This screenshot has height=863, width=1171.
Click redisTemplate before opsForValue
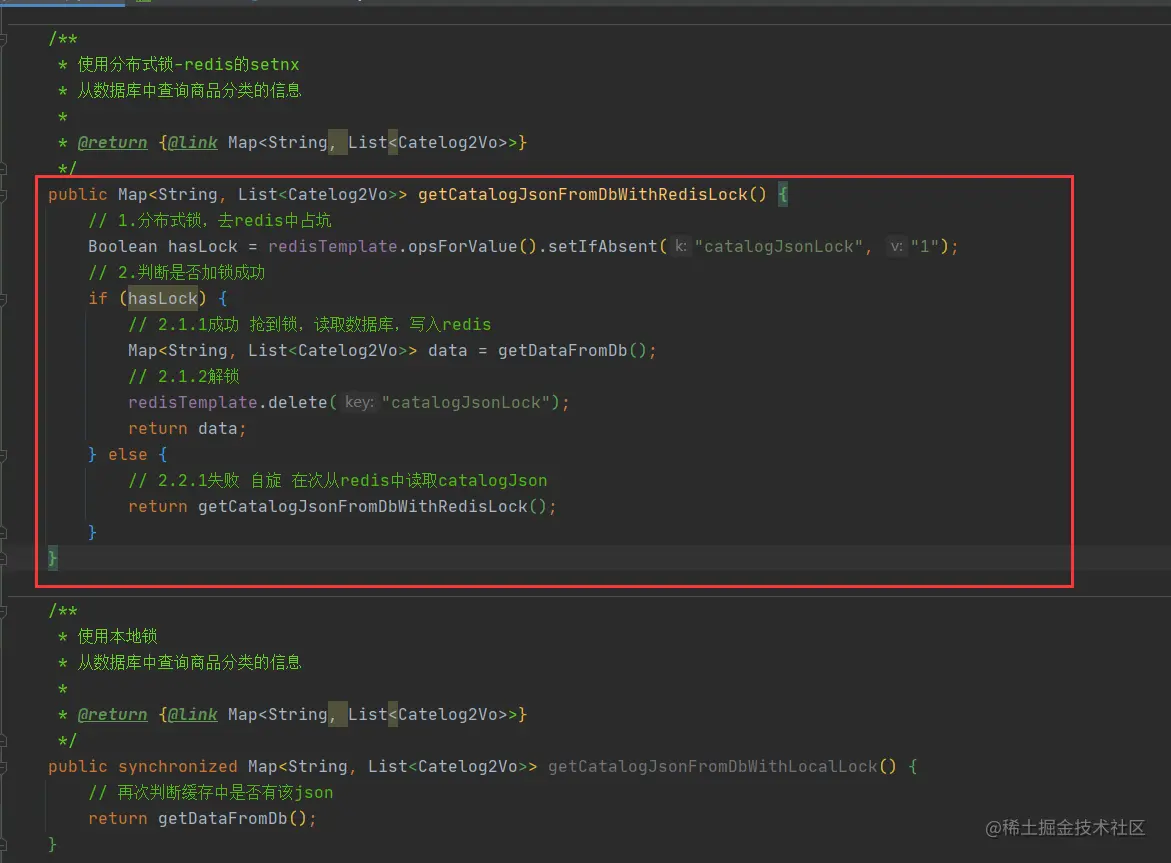click(x=332, y=246)
